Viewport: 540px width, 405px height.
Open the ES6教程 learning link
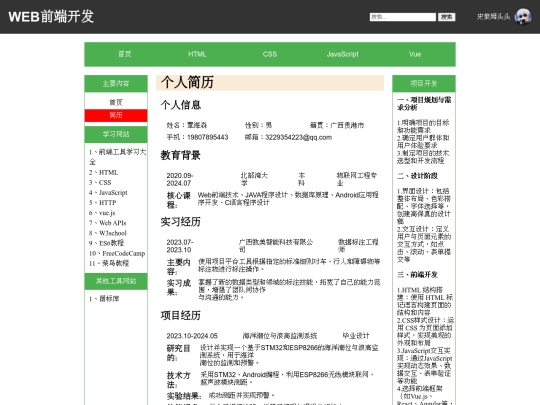[111, 243]
